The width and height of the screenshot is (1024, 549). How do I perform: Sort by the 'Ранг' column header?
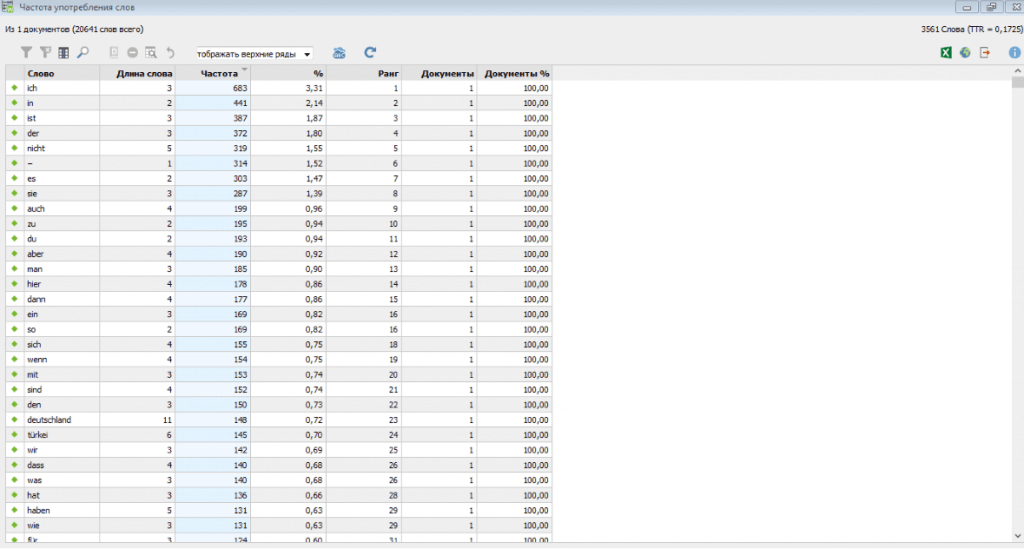[x=364, y=73]
